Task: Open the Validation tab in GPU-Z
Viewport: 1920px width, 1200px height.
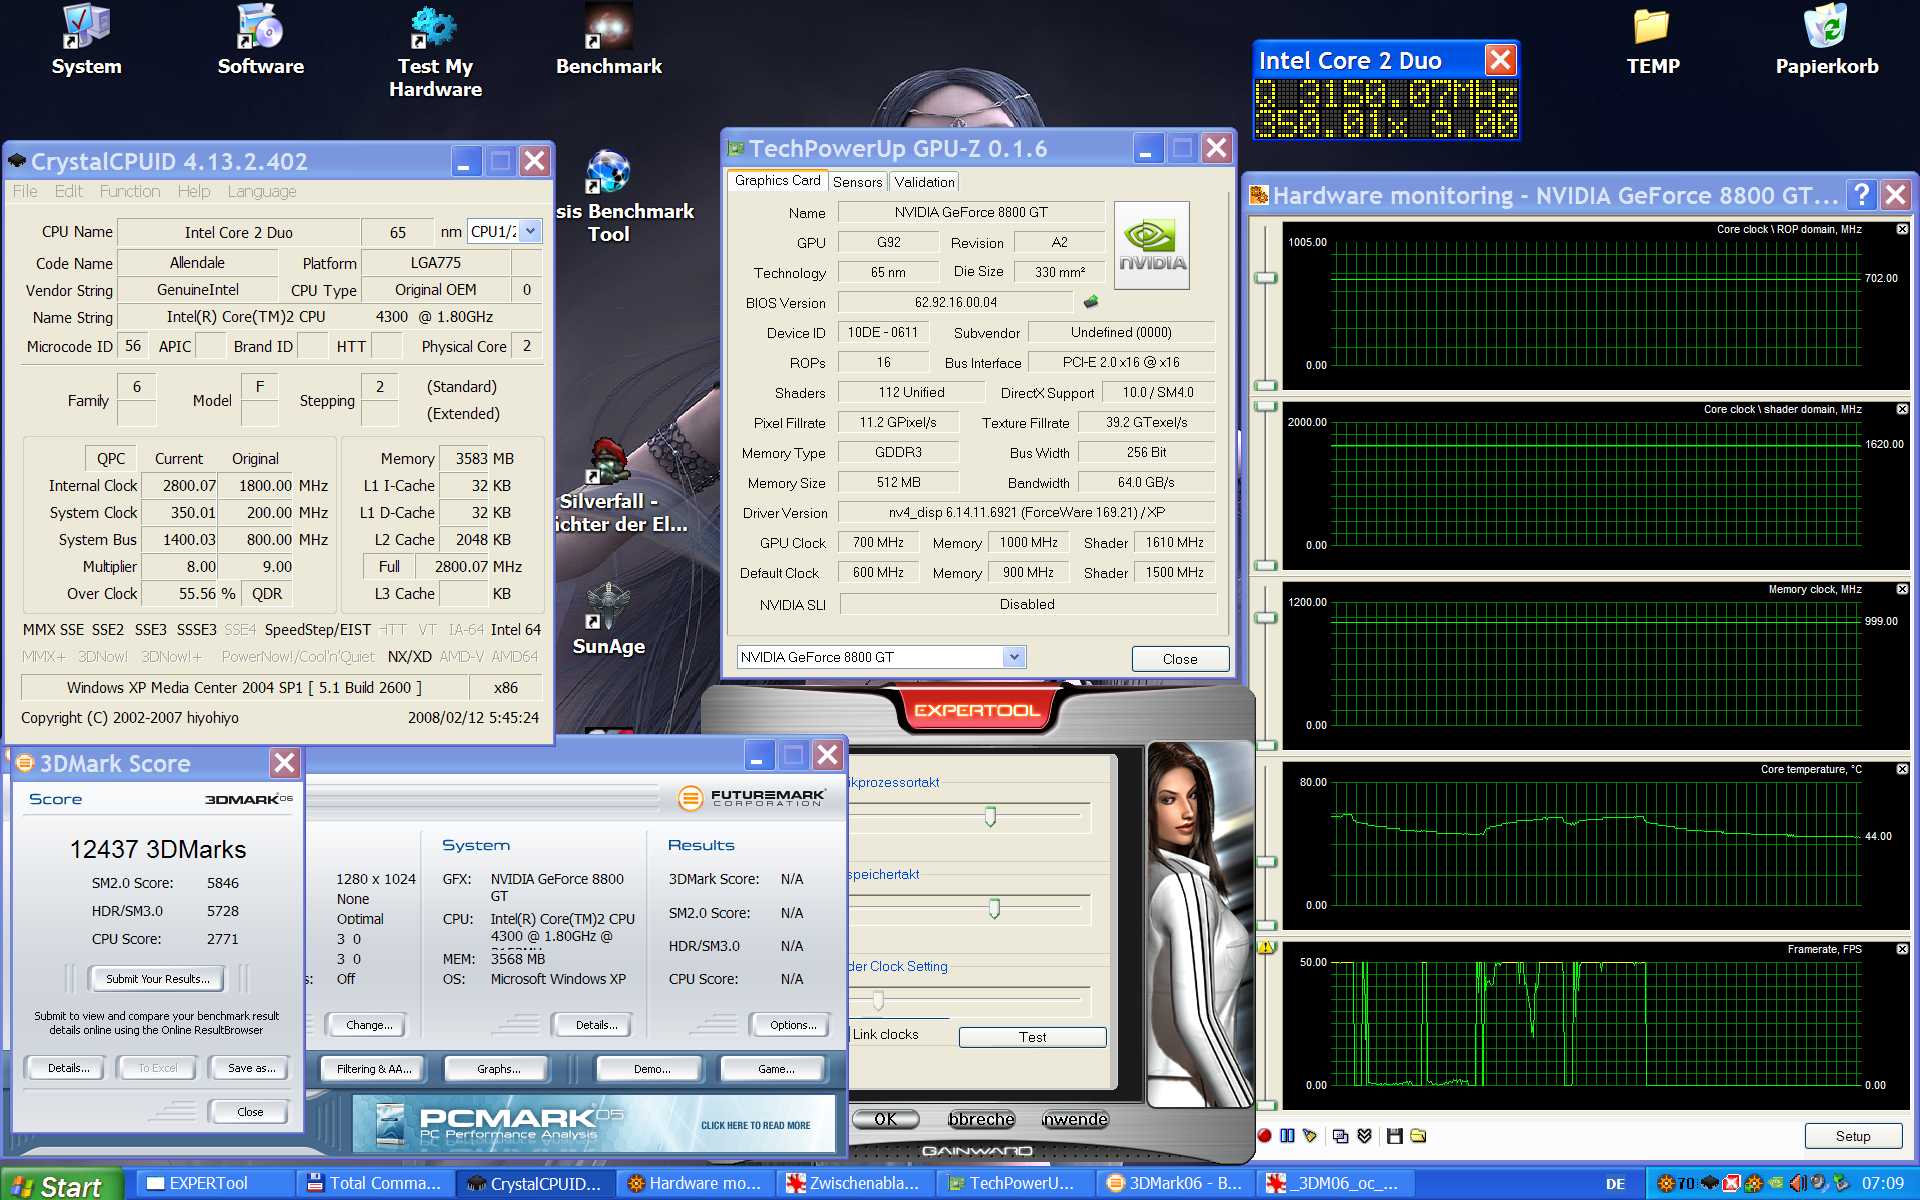Action: (924, 182)
